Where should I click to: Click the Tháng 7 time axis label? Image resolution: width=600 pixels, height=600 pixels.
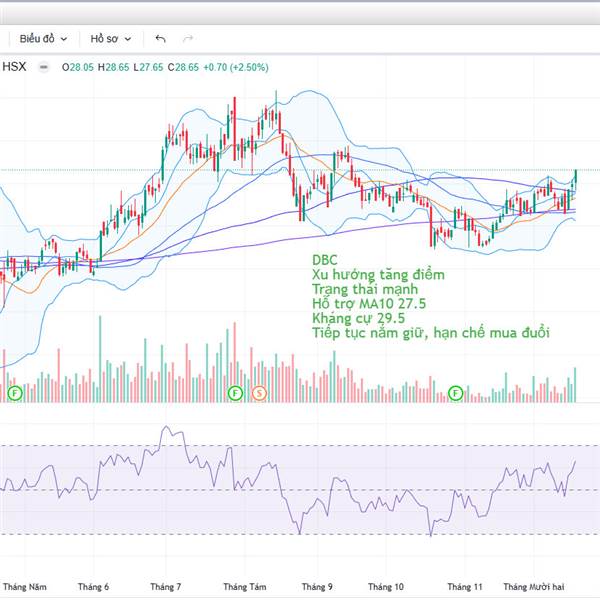click(x=166, y=587)
